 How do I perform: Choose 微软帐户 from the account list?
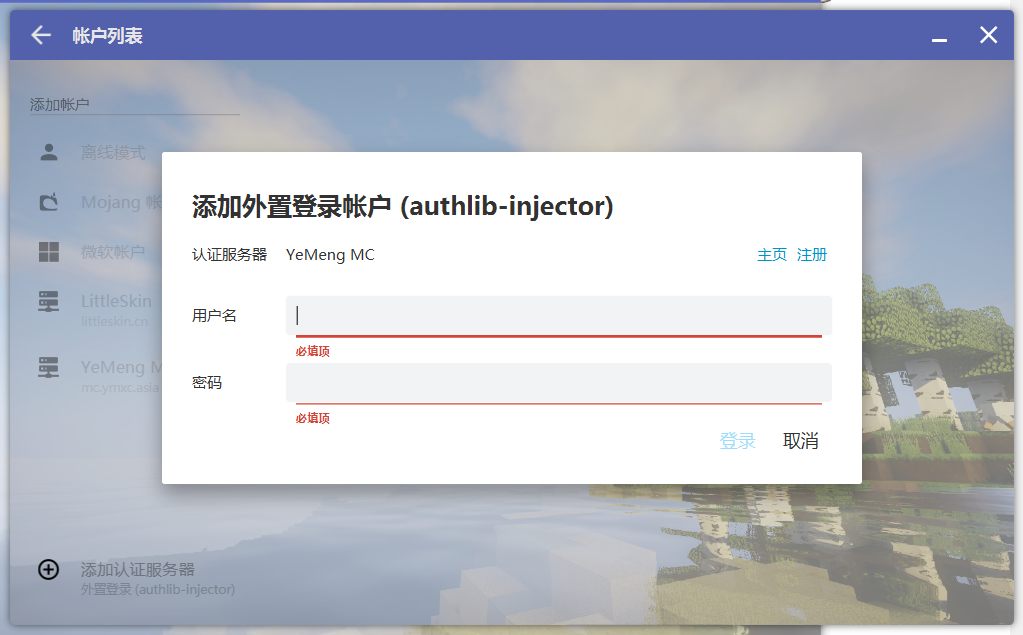click(x=113, y=252)
